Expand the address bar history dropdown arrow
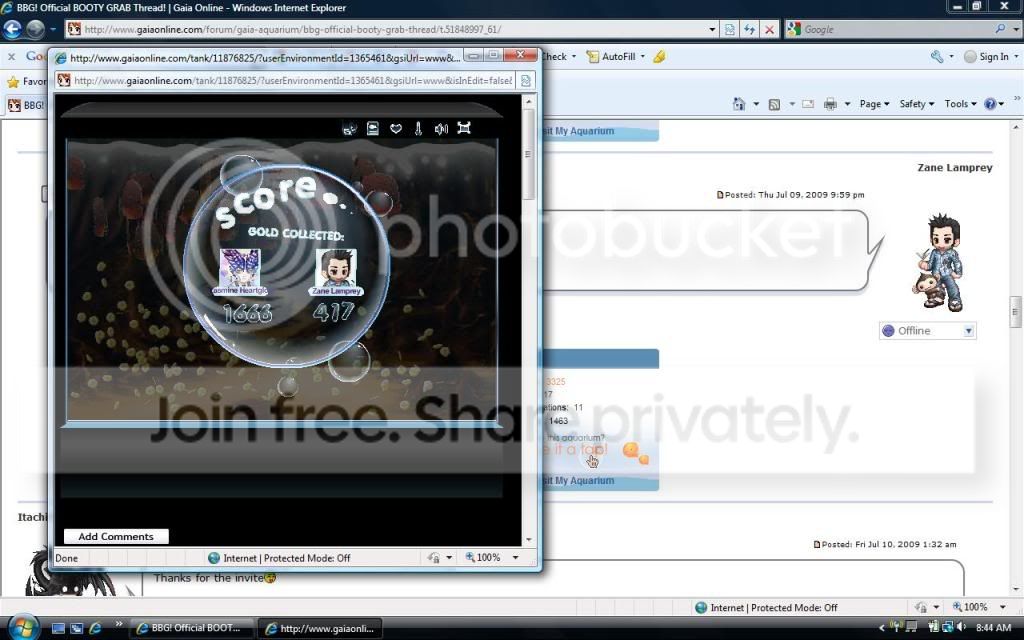Screen dimensions: 1024x640 click(712, 29)
